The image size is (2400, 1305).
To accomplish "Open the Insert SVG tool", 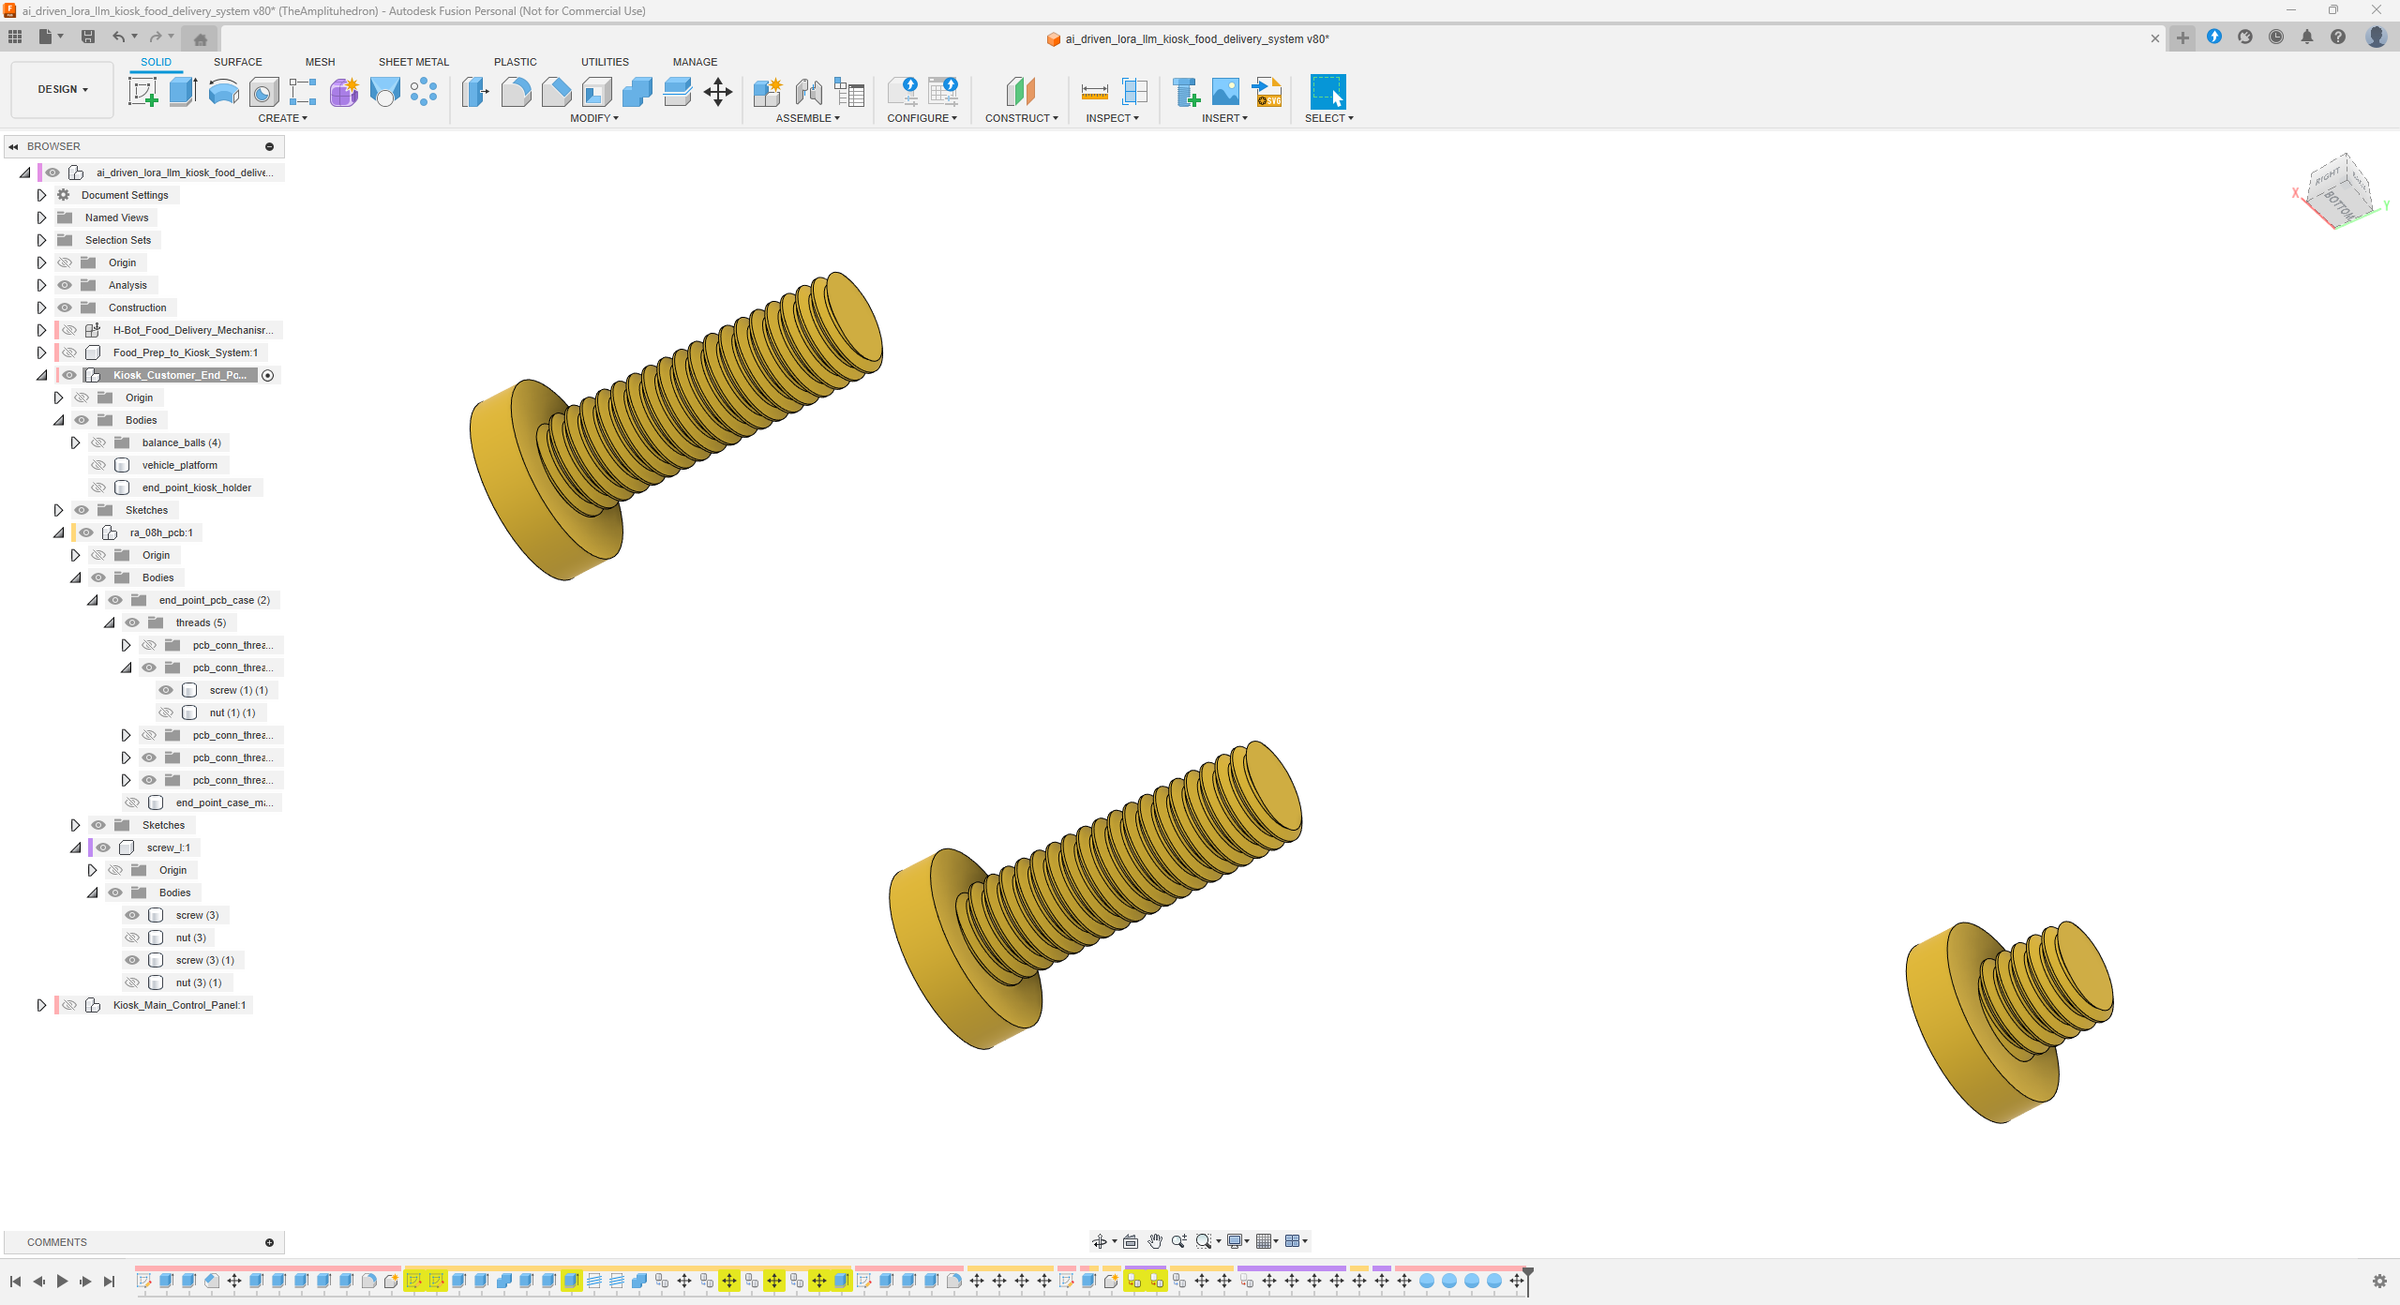I will point(1268,92).
